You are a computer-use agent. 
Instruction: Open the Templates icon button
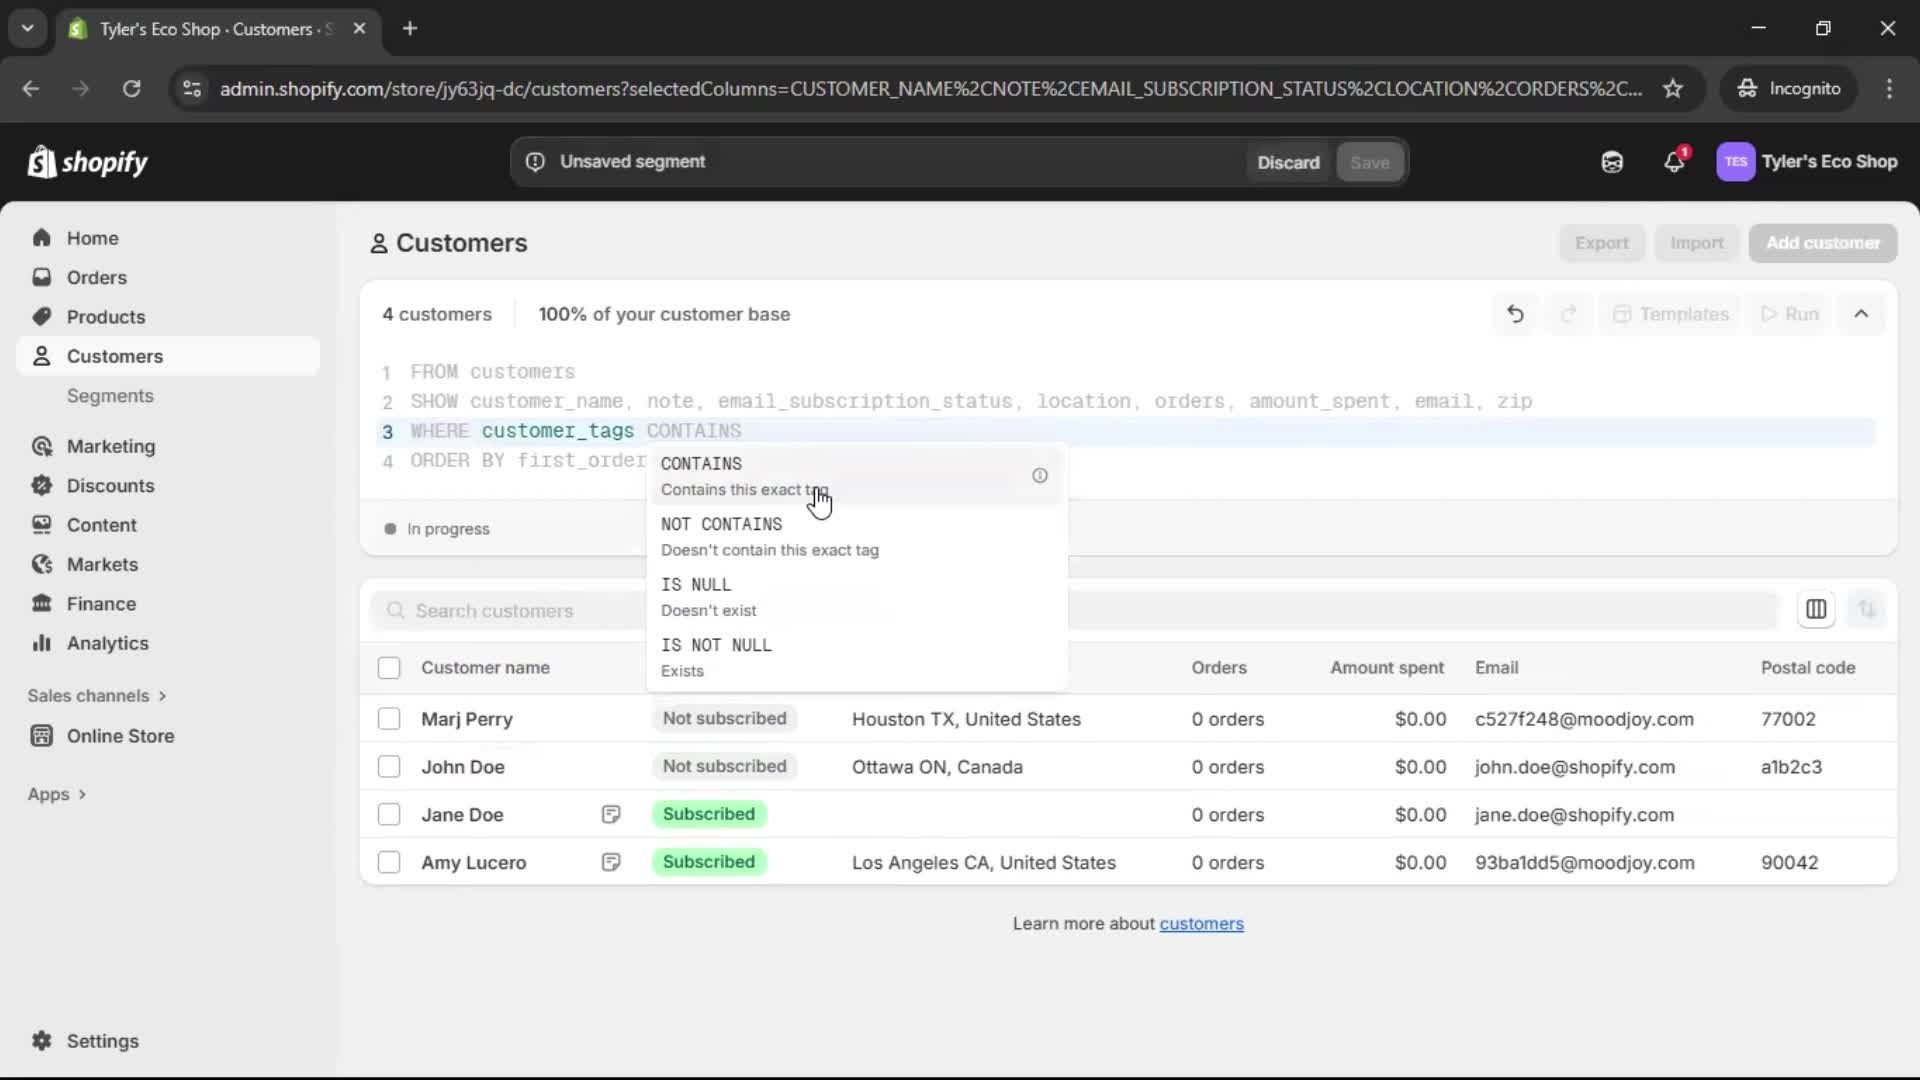1670,313
